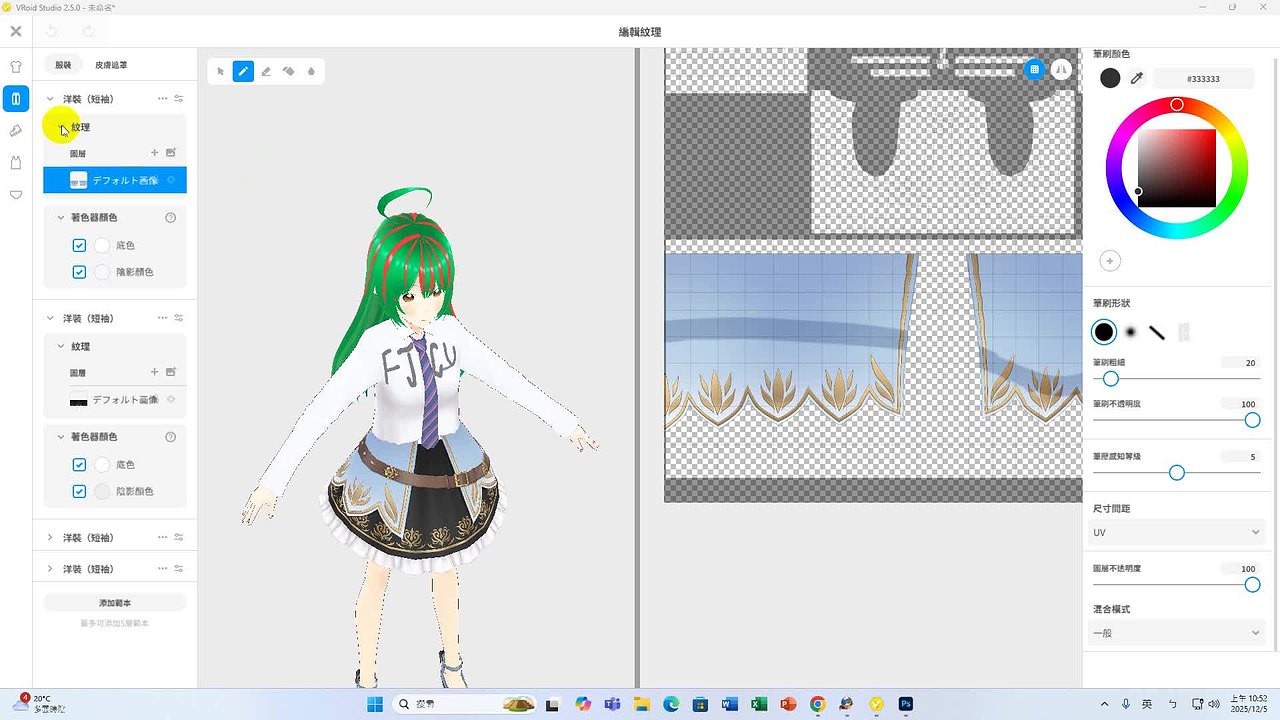Open the 混合模式 blend mode dropdown
The width and height of the screenshot is (1280, 720).
click(x=1176, y=632)
